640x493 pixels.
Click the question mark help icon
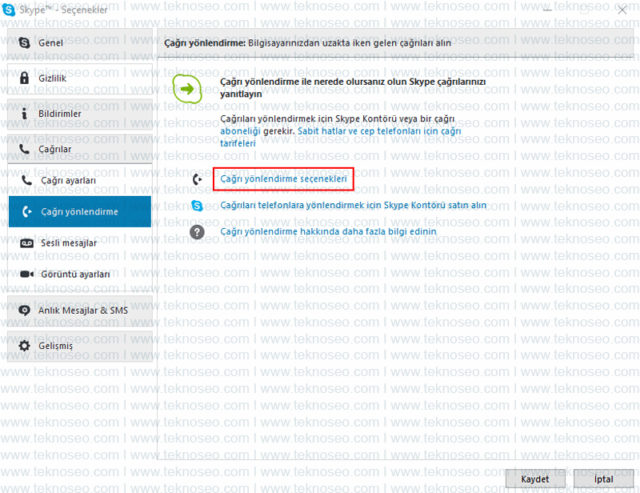click(197, 232)
